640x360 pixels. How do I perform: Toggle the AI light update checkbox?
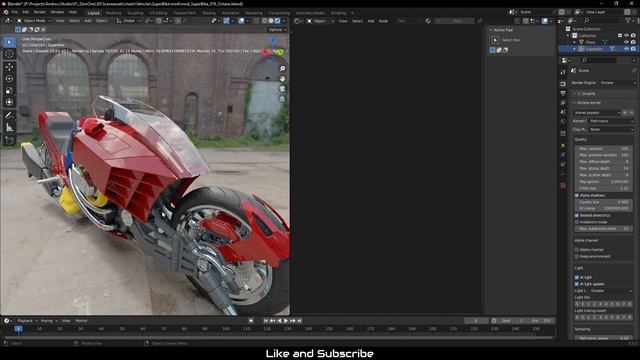pos(577,284)
